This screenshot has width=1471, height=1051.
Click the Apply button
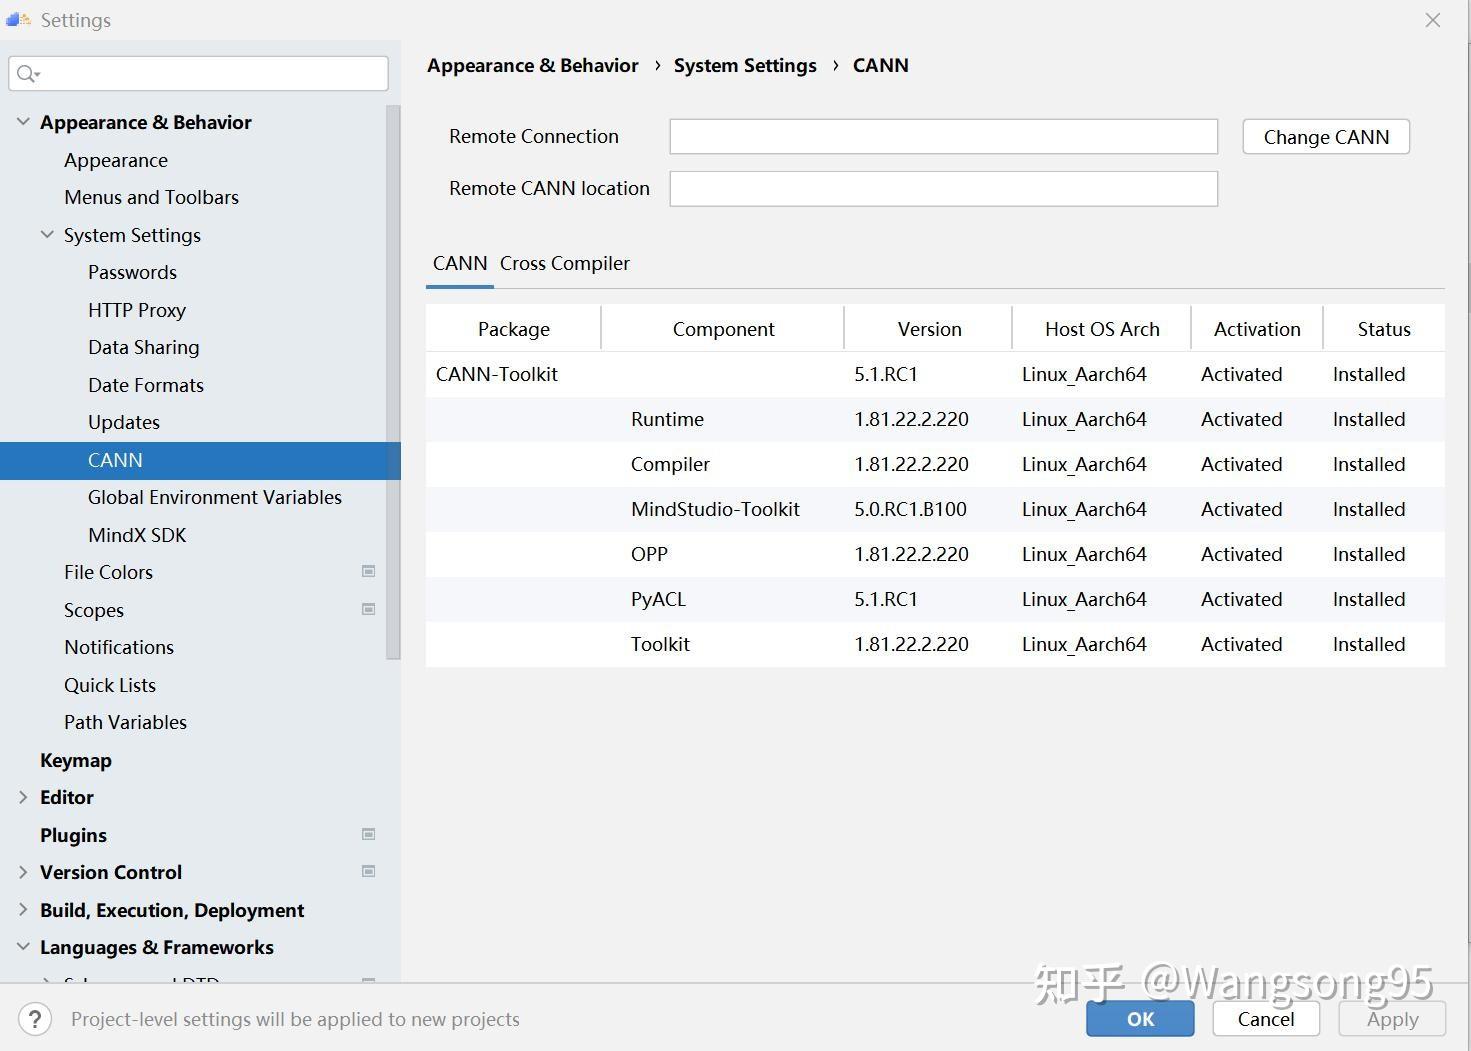(x=1392, y=1019)
